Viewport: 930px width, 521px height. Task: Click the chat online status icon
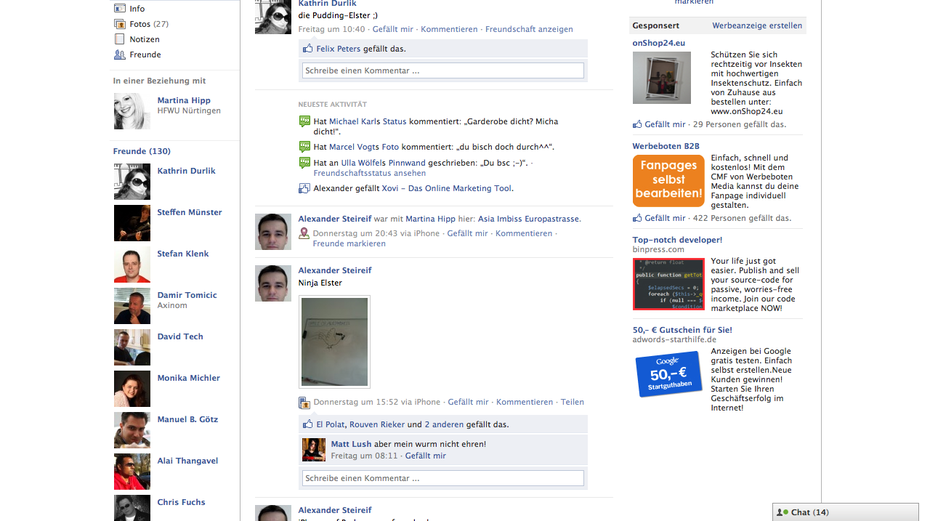coord(782,512)
